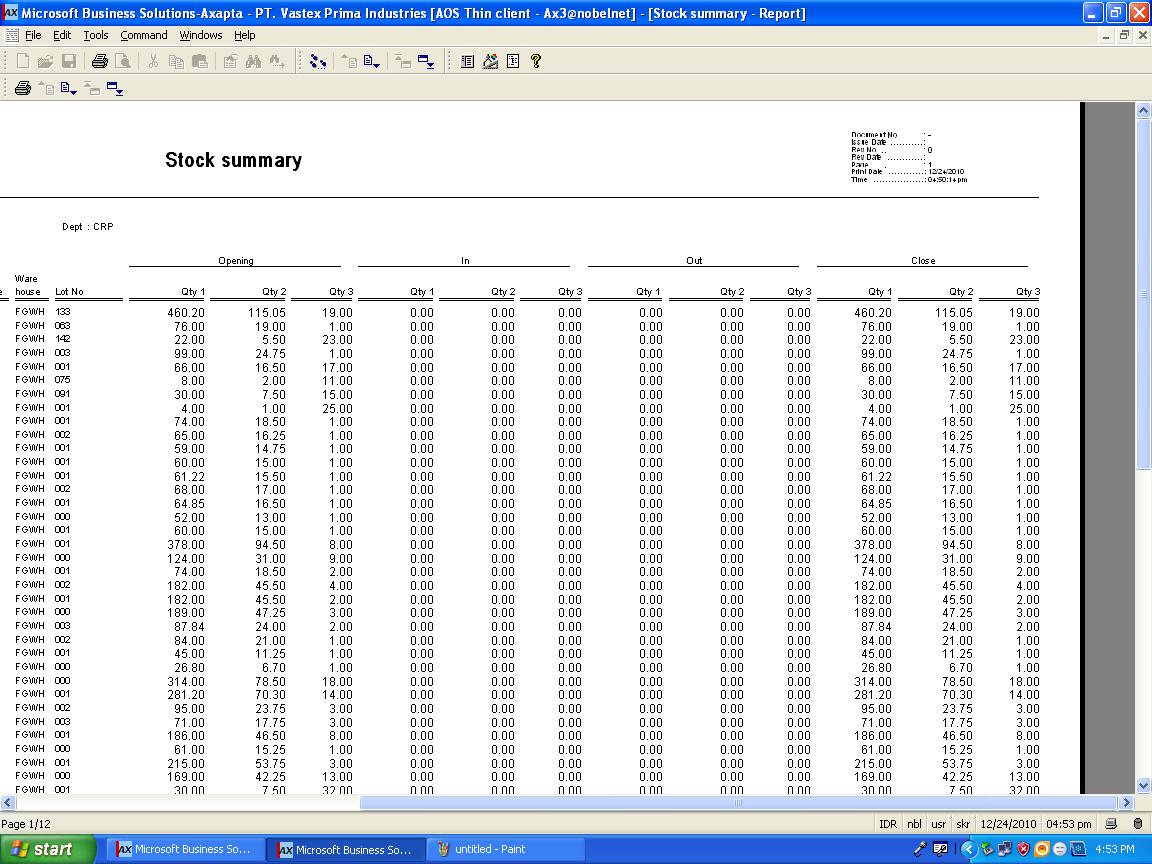This screenshot has width=1152, height=864.
Task: Expand hidden tray icons with chevron
Action: coord(968,849)
